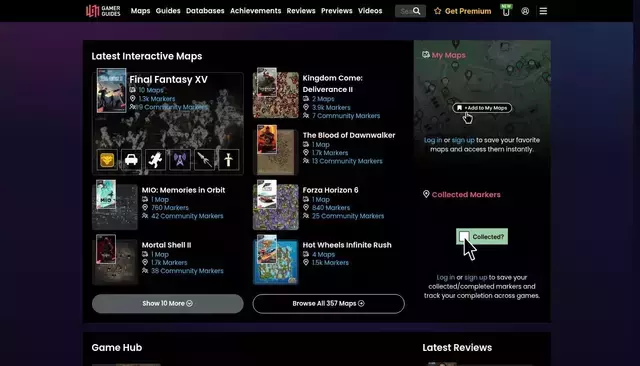Select the running figure marker icon
Viewport: 640px width, 366px height.
click(156, 160)
